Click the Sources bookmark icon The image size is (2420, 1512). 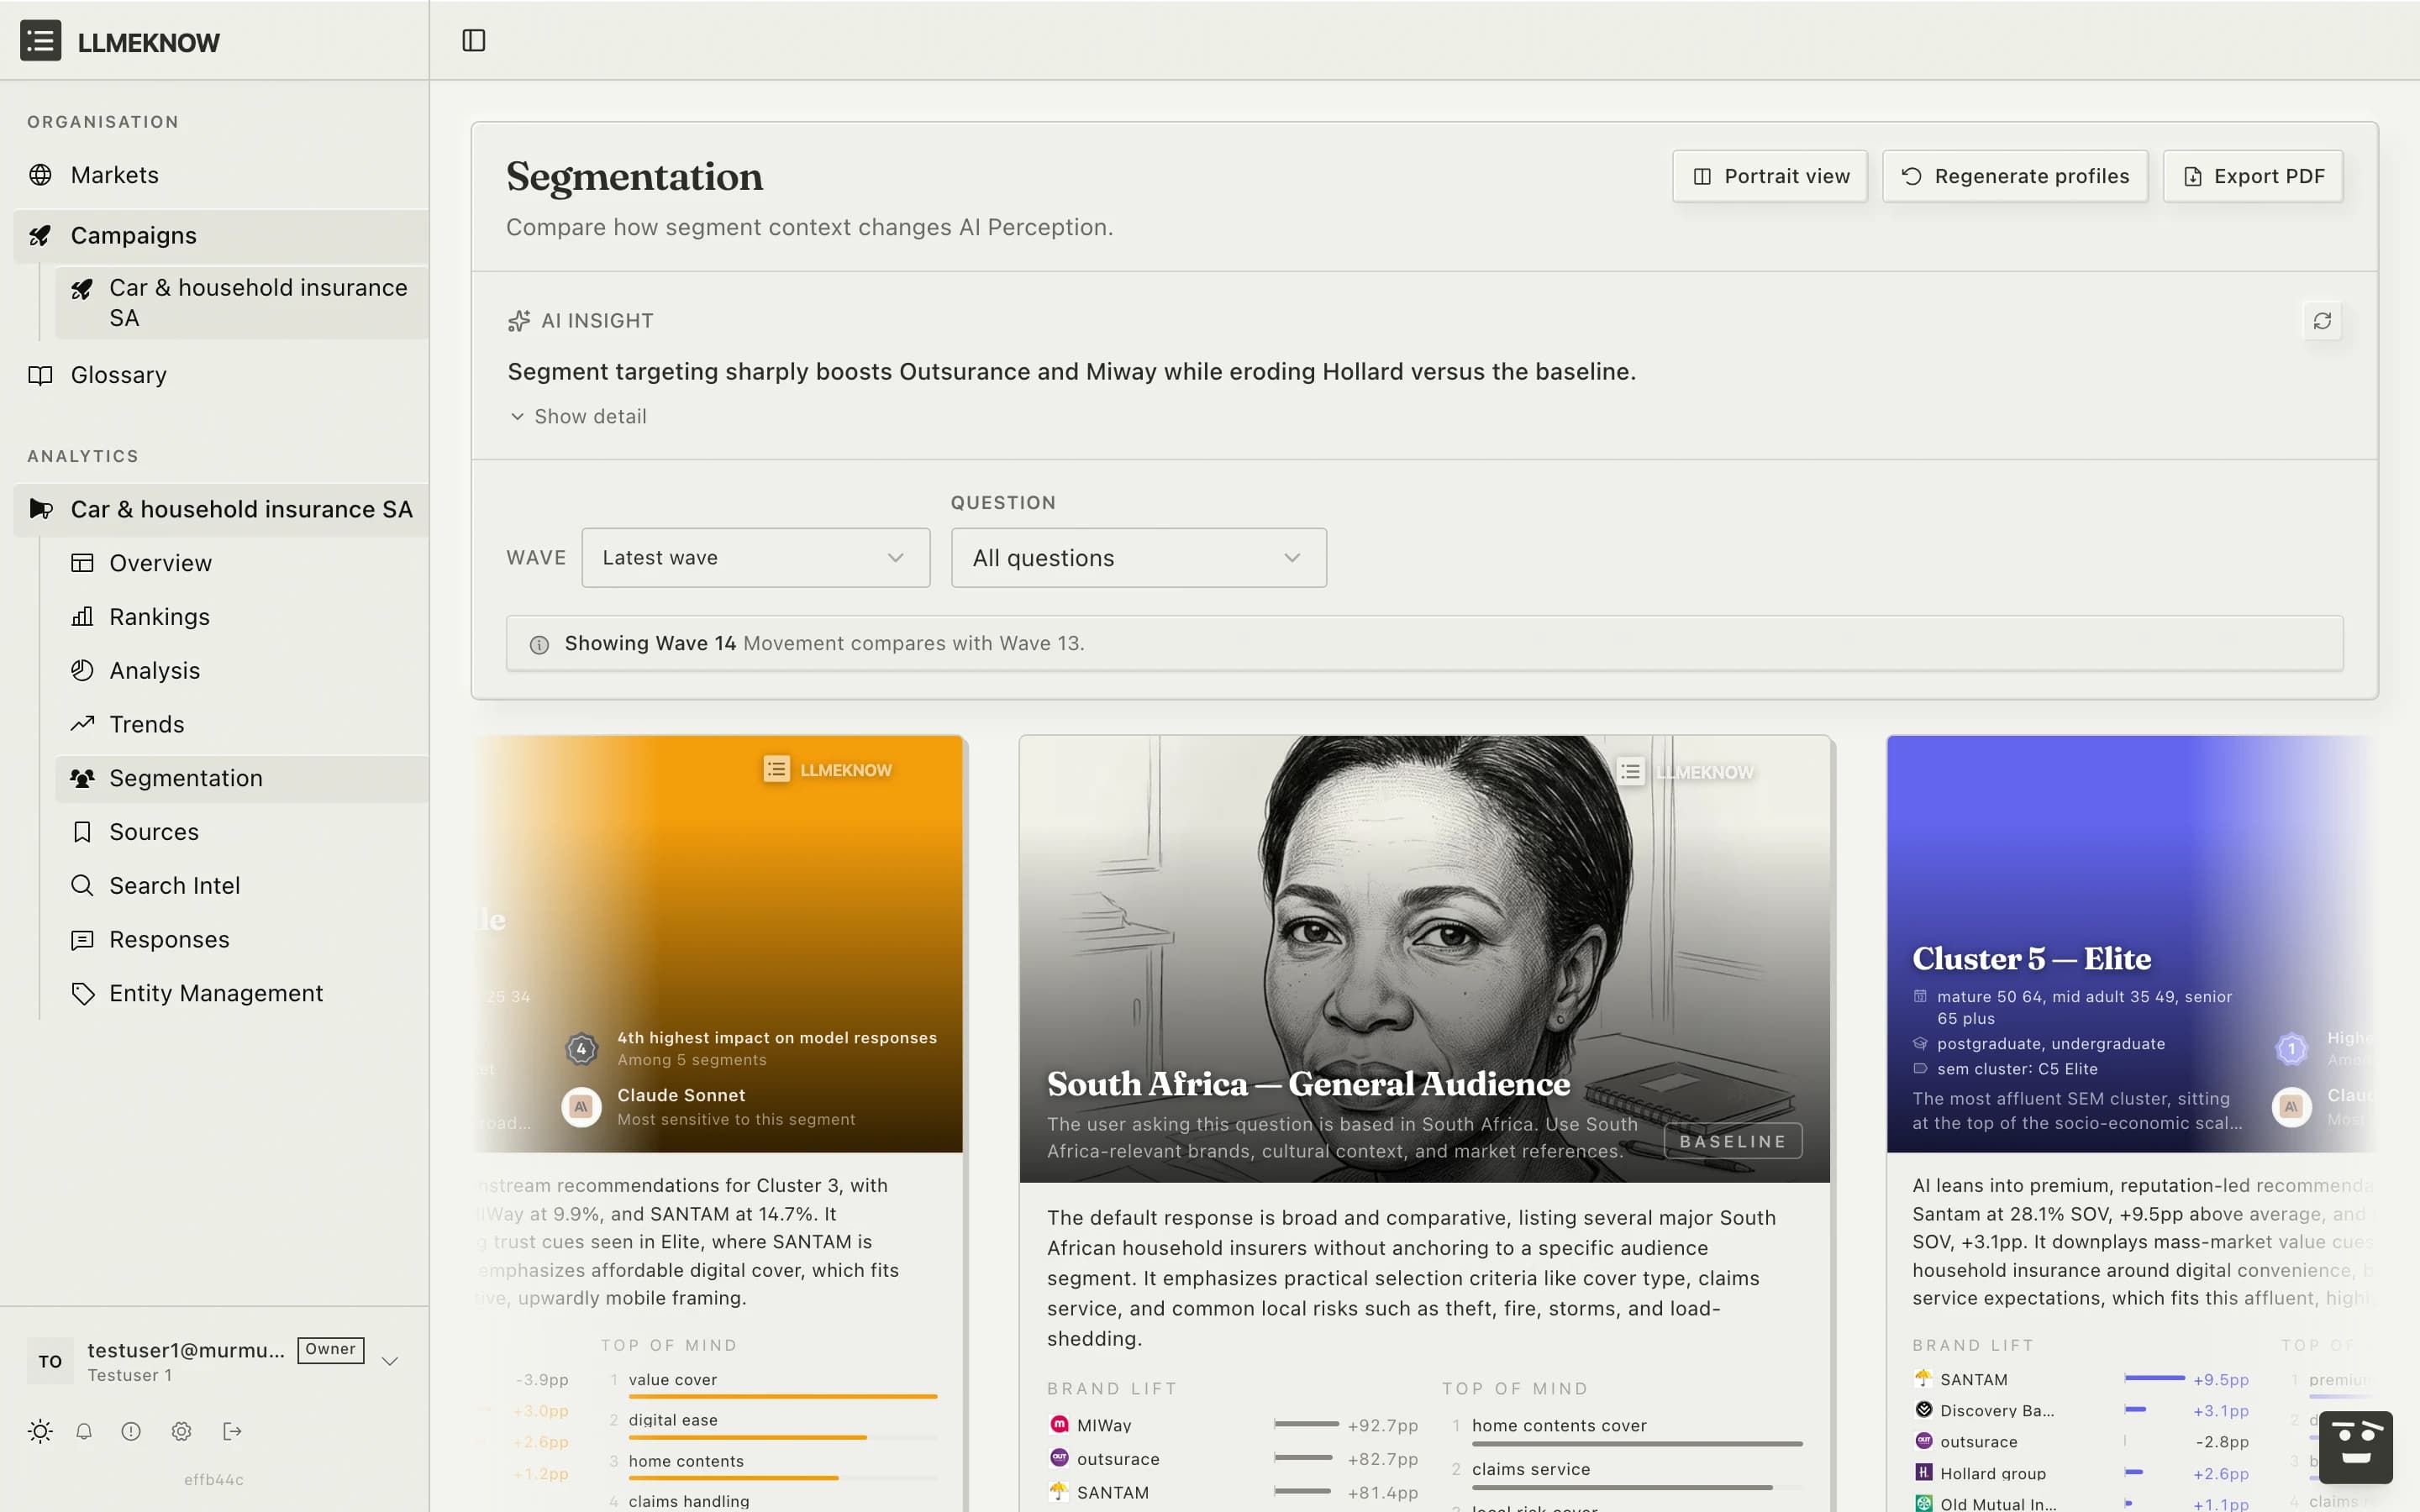pyautogui.click(x=82, y=832)
